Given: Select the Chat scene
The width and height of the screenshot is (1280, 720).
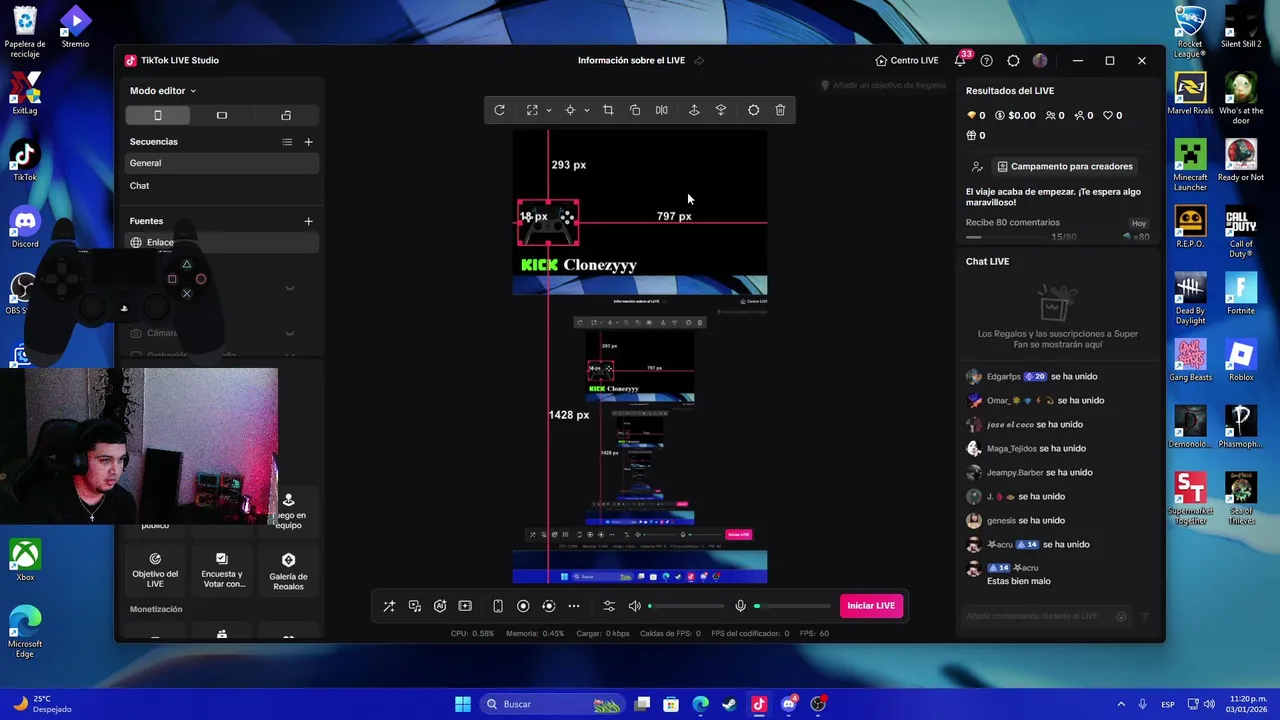Looking at the screenshot, I should click(222, 186).
